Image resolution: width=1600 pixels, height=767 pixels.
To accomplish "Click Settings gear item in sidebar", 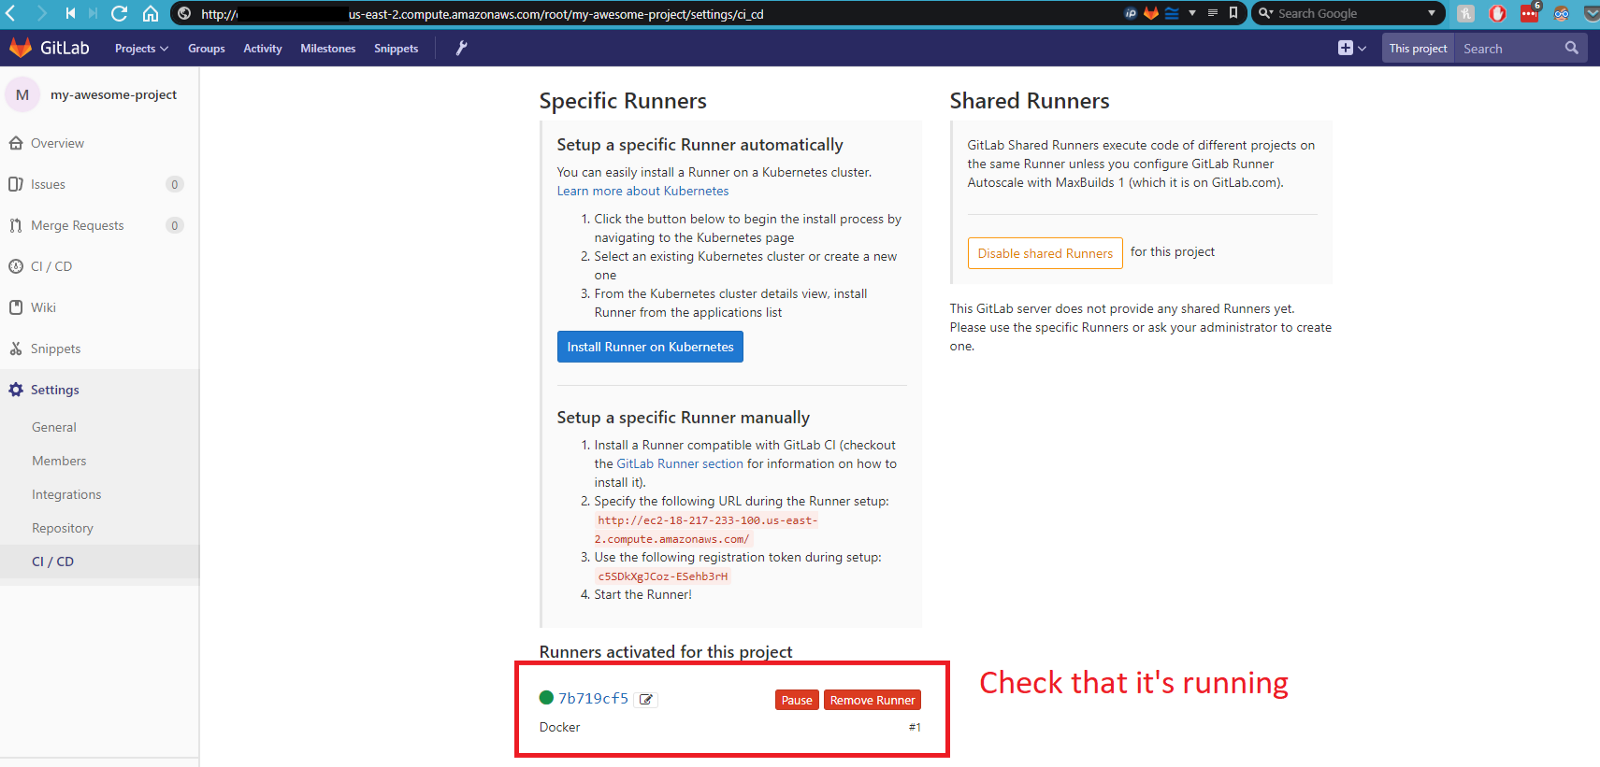I will [54, 390].
